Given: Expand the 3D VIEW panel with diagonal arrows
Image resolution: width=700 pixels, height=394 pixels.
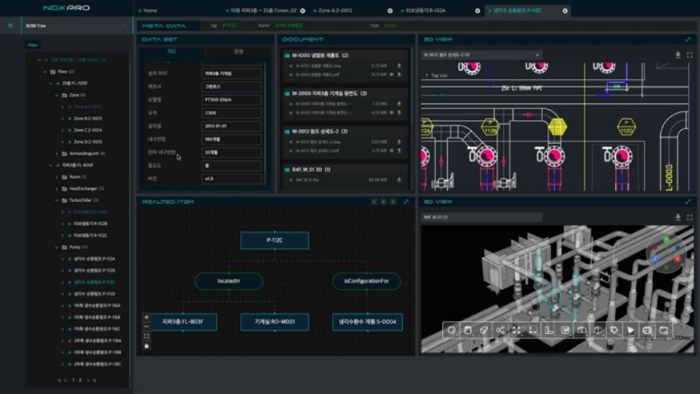Looking at the screenshot, I should pyautogui.click(x=688, y=202).
